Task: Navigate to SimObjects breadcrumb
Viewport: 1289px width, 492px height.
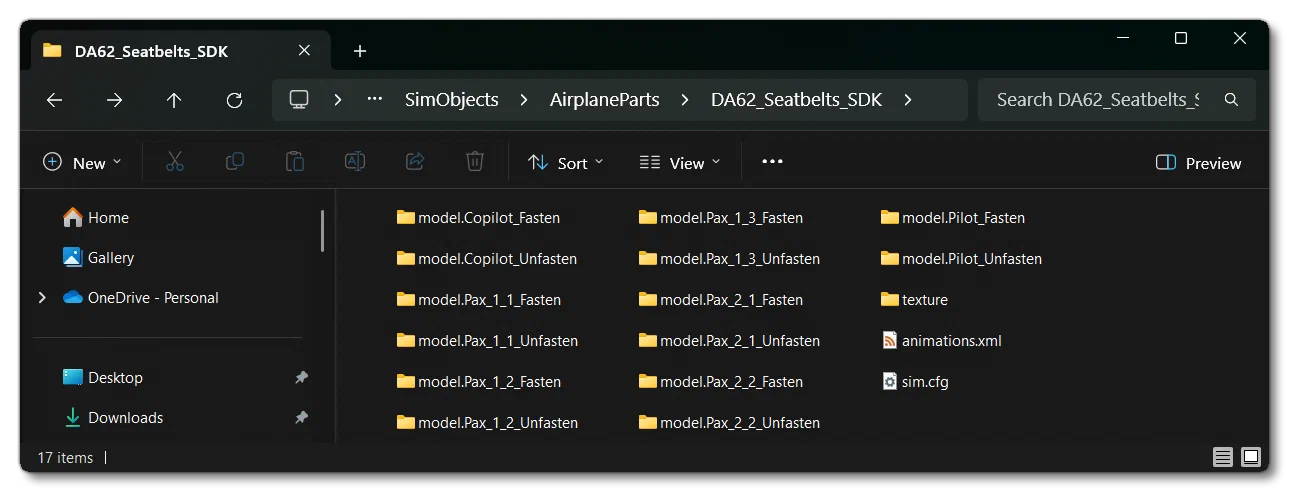Action: pos(451,100)
